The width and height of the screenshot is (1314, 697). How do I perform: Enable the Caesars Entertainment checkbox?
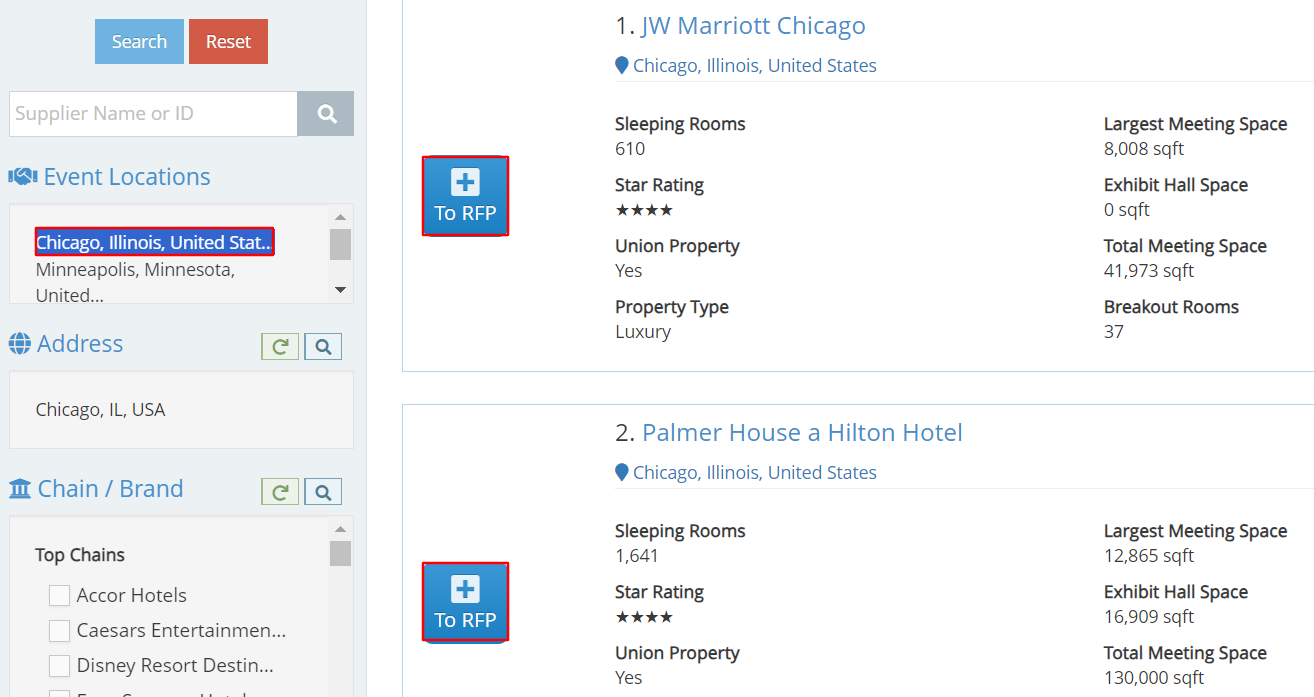point(60,631)
